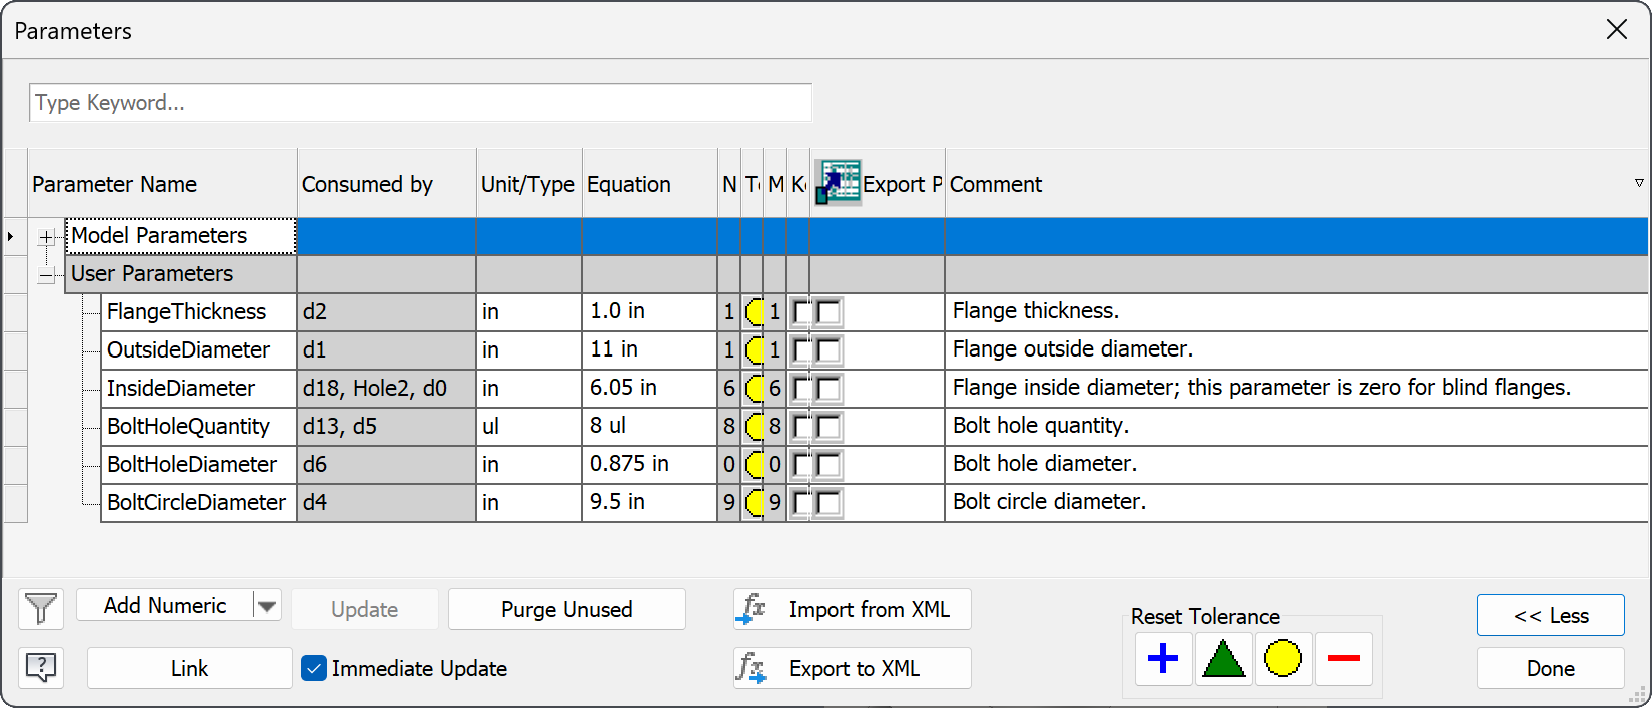Click tolerance circle for InsideDiameter row
The width and height of the screenshot is (1652, 708).
754,388
